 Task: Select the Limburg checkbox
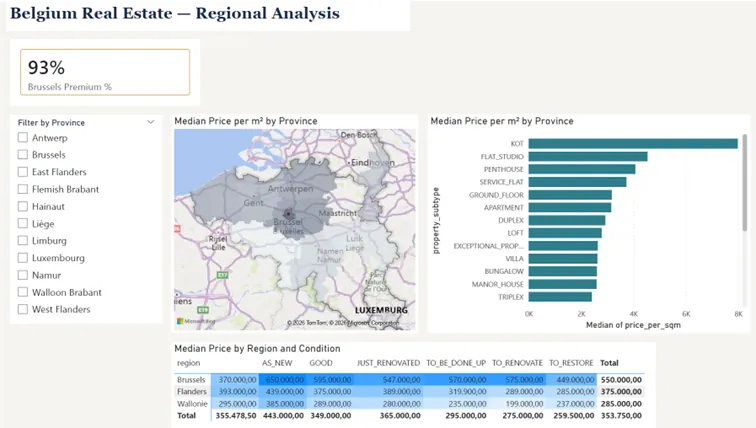[x=23, y=241]
